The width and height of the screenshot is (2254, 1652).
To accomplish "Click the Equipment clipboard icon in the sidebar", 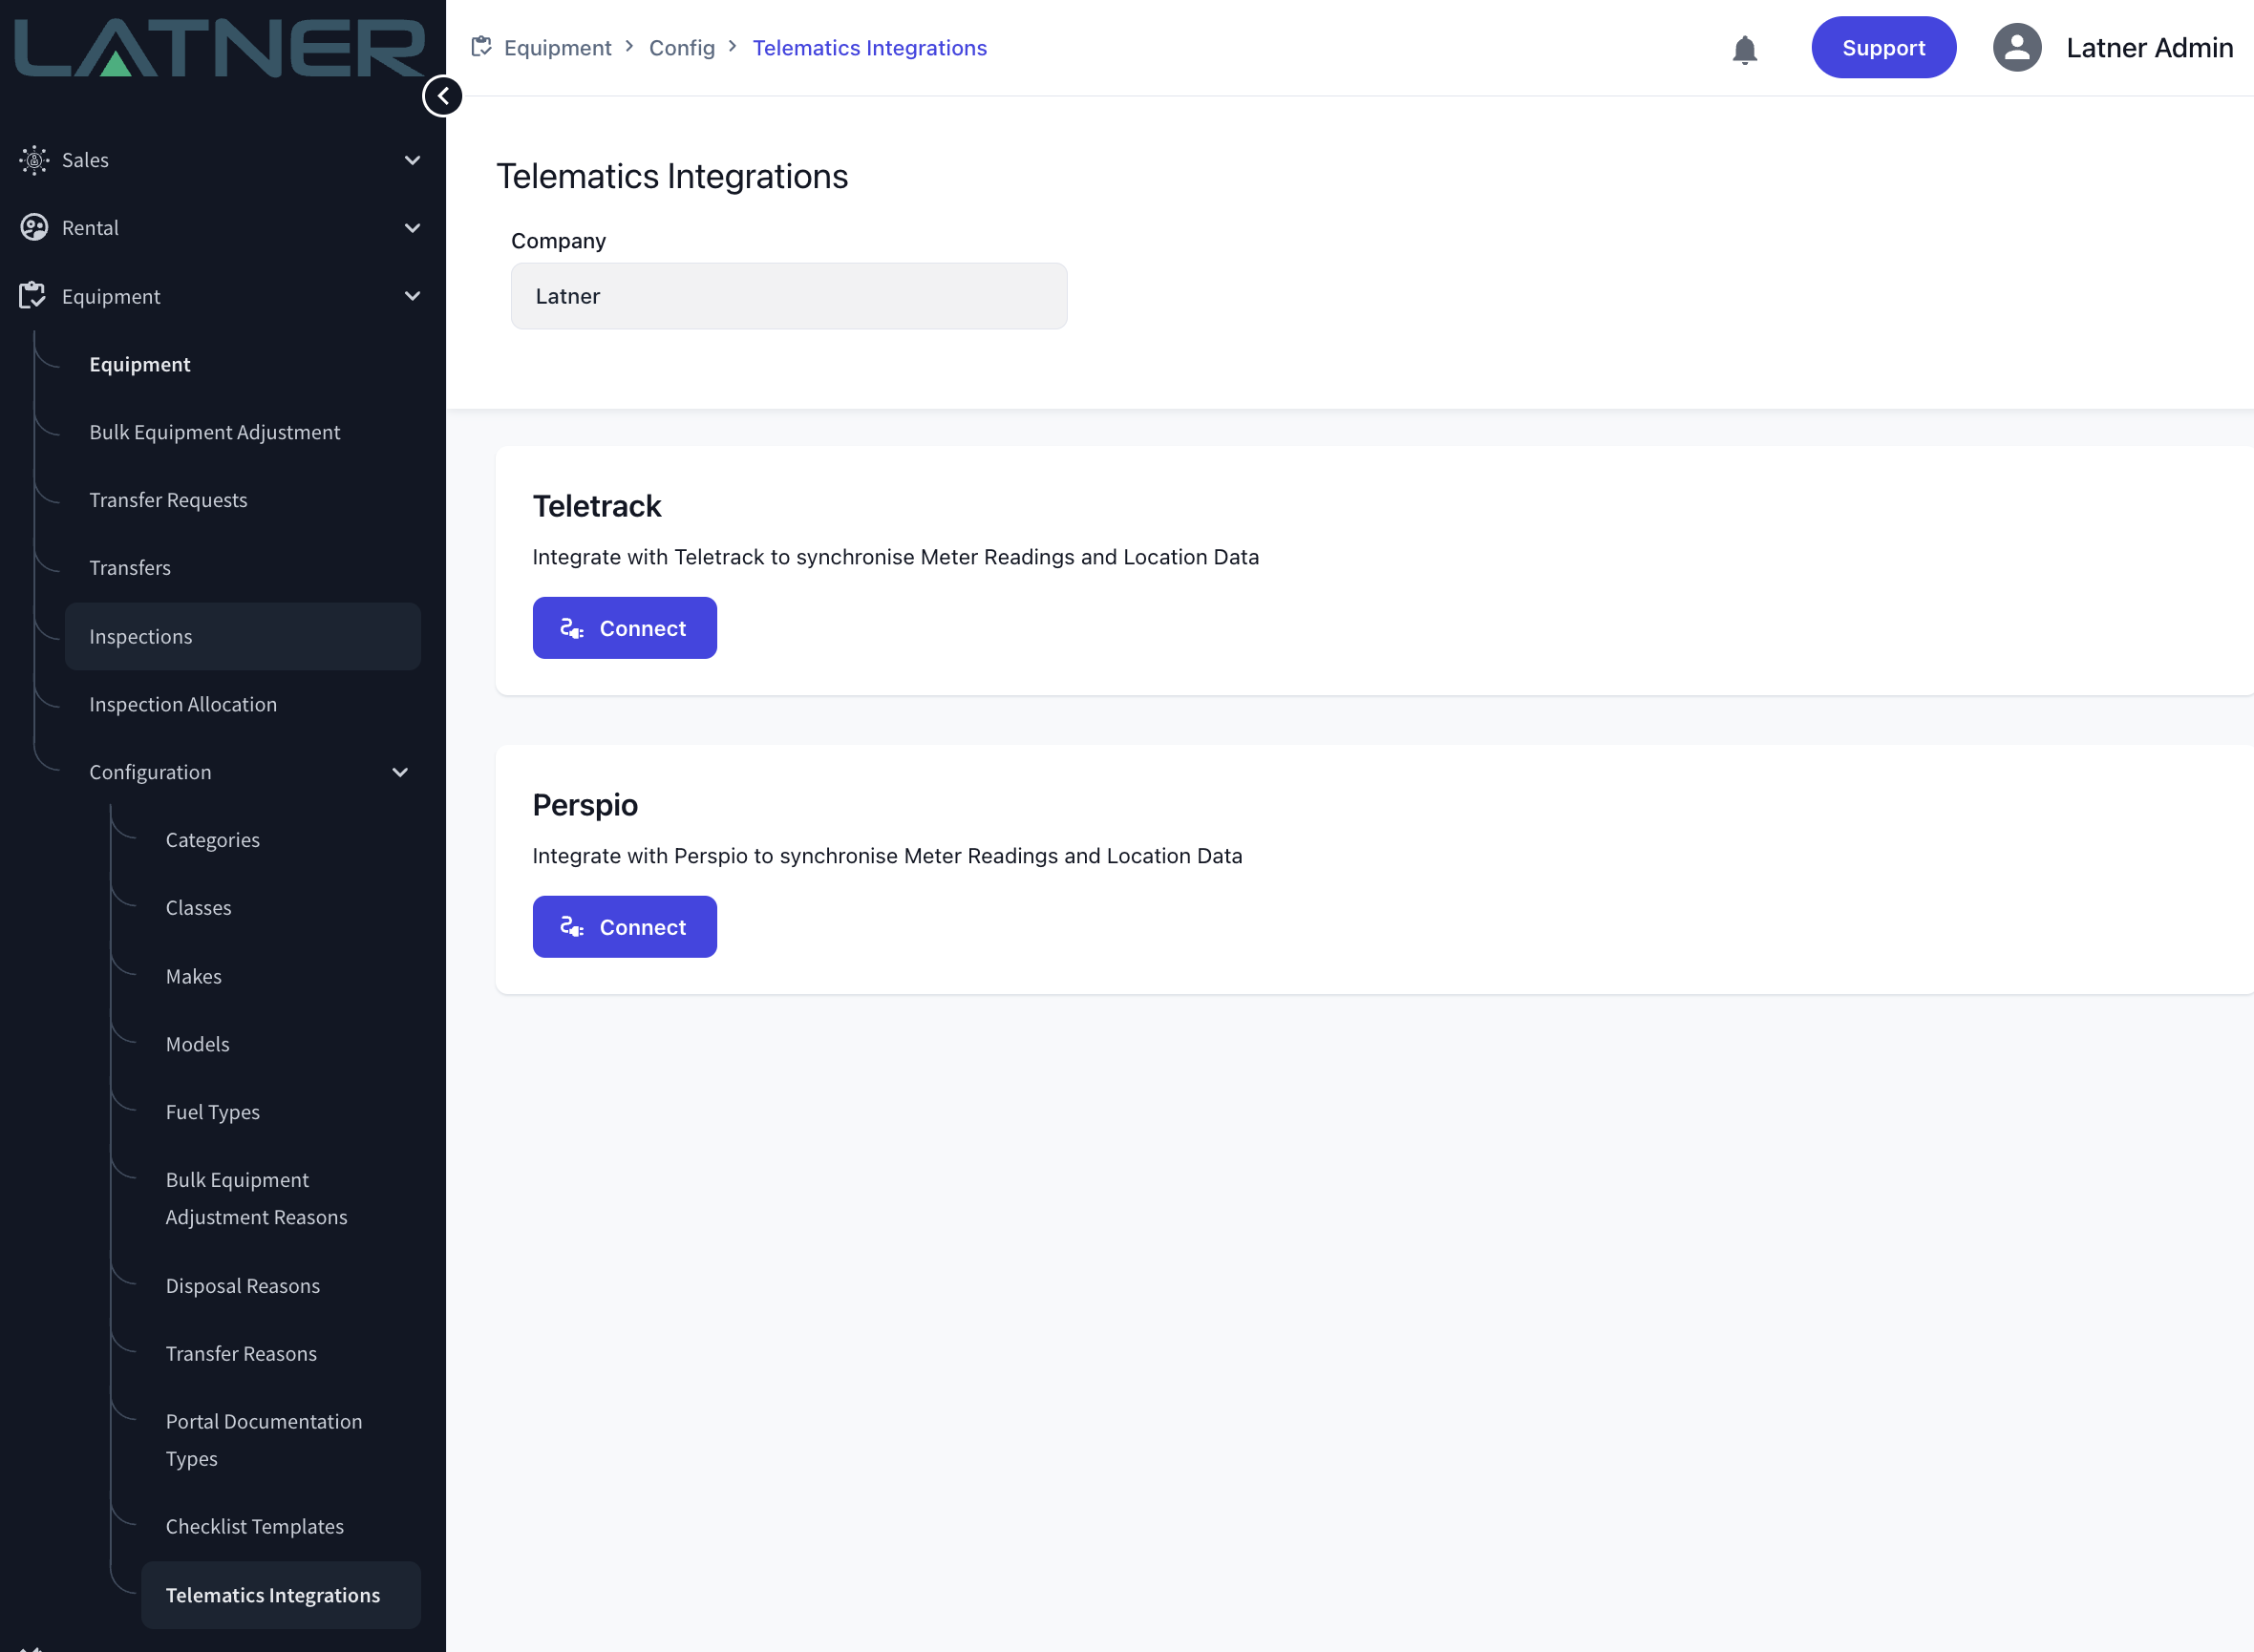I will pos(32,296).
